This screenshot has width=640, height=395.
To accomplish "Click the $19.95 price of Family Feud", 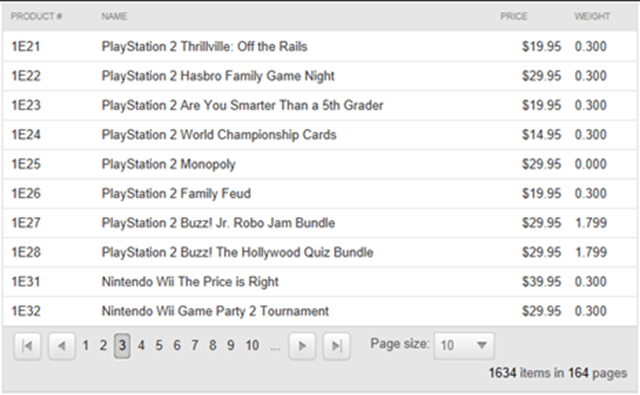I will click(542, 193).
